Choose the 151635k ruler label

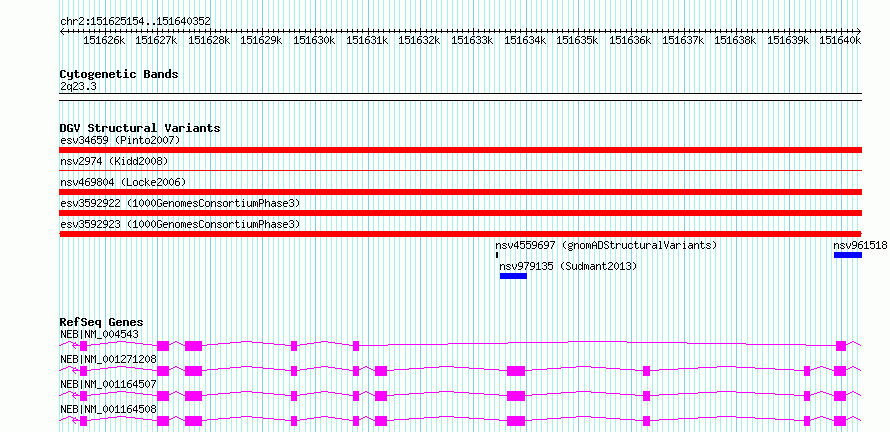577,40
